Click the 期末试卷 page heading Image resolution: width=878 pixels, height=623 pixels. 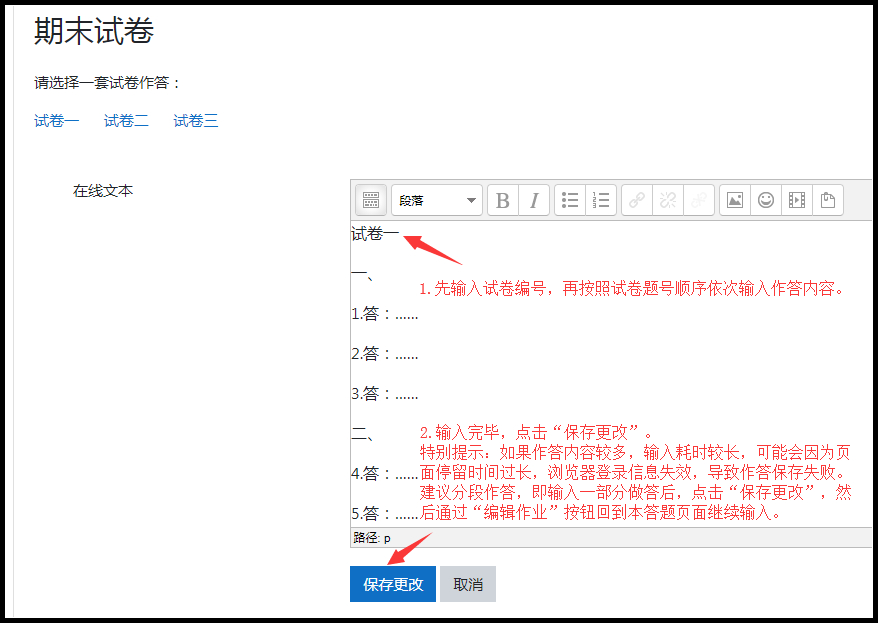pyautogui.click(x=94, y=30)
